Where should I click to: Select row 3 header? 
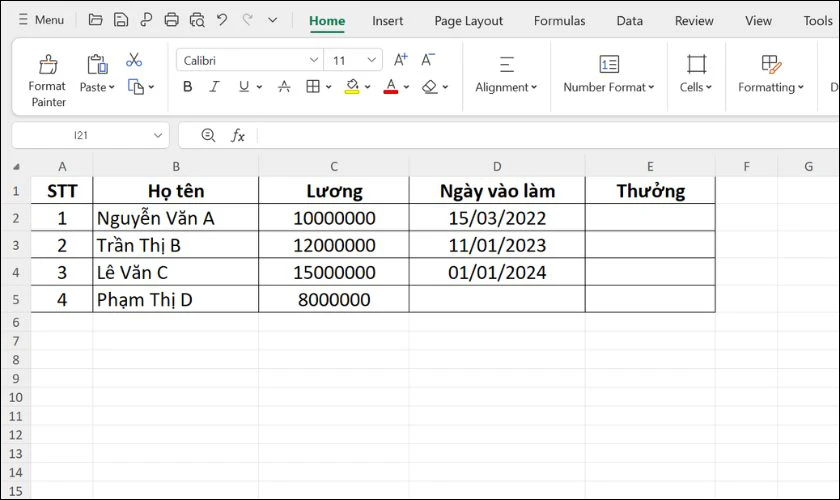pyautogui.click(x=16, y=245)
